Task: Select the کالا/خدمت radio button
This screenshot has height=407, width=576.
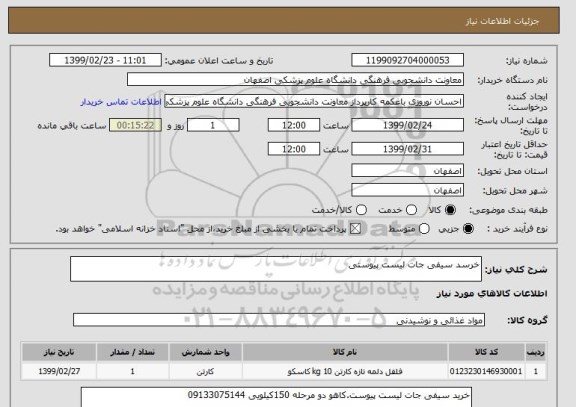Action: (361, 210)
